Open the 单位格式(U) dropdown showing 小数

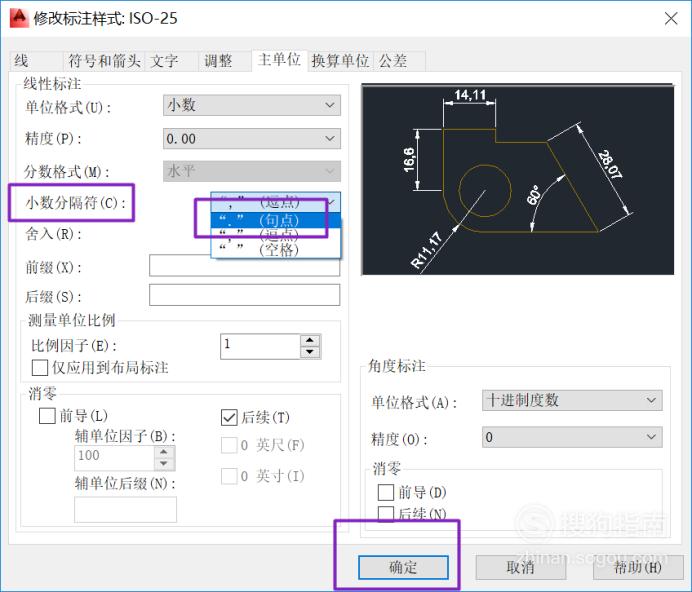click(x=252, y=105)
